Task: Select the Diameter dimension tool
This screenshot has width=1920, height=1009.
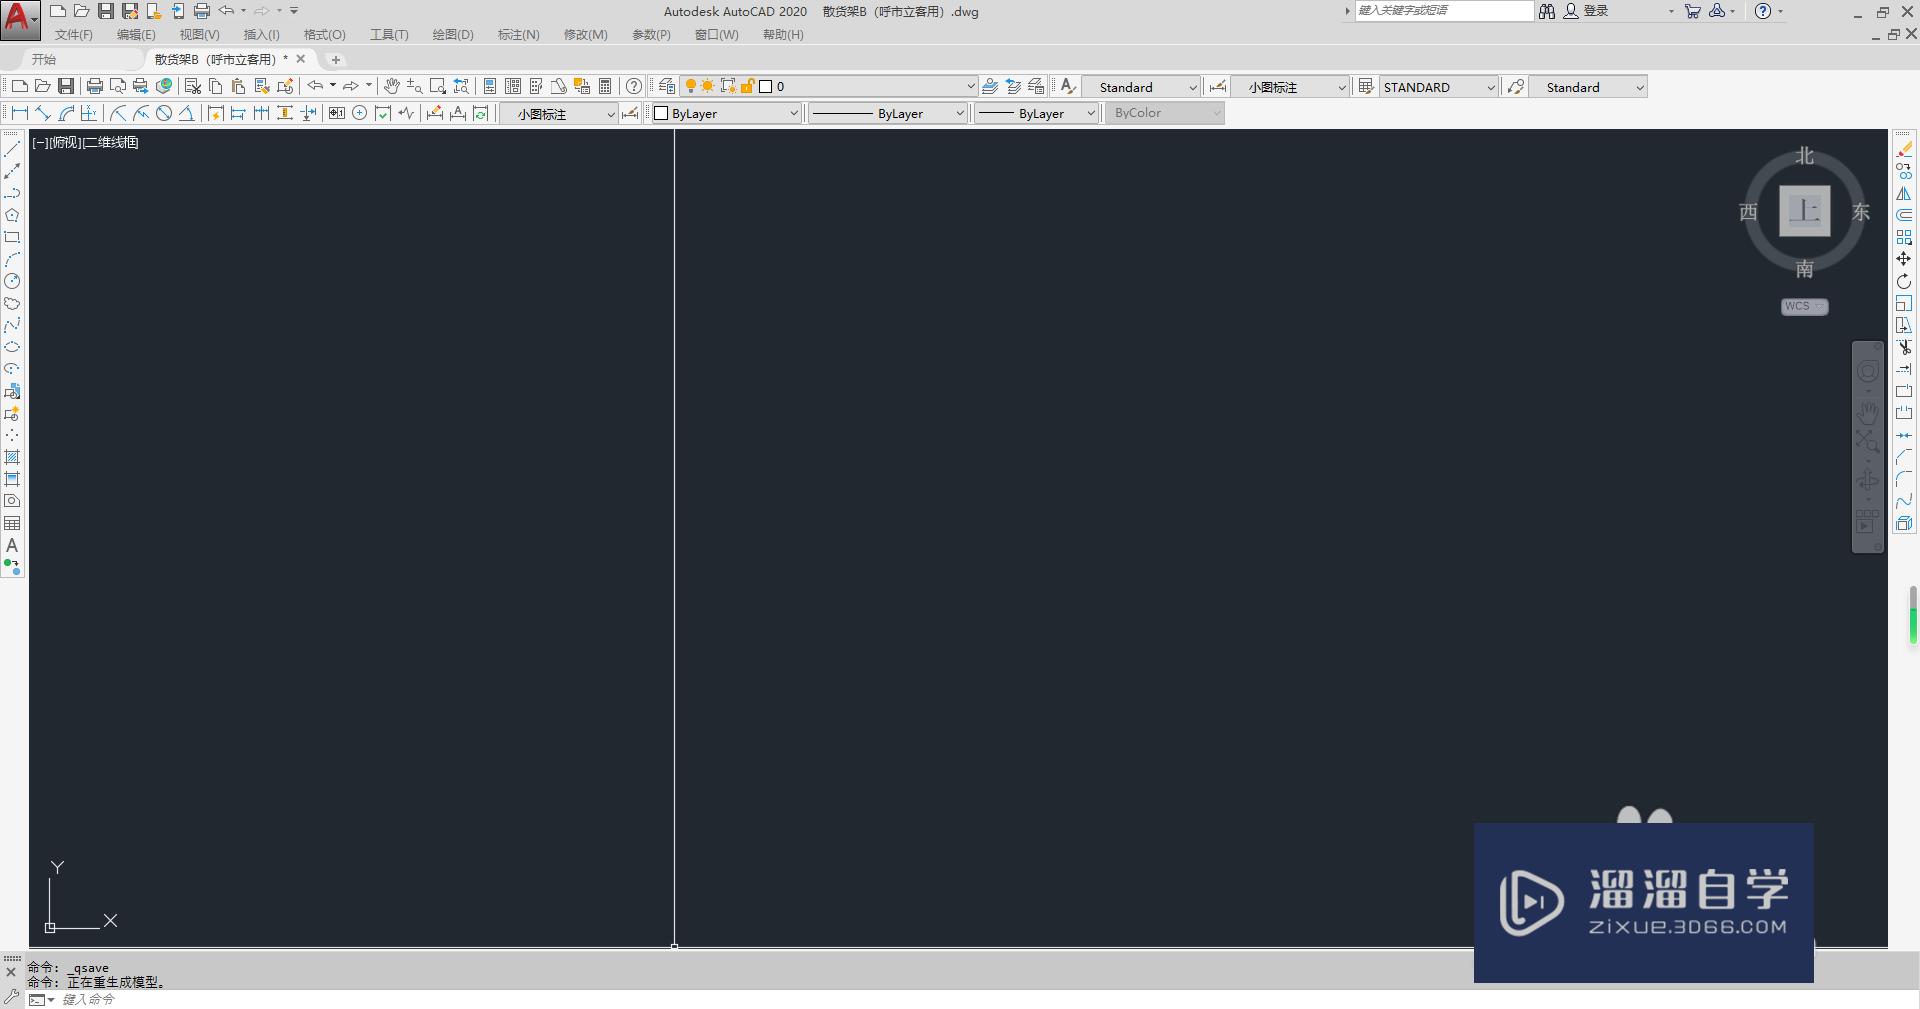Action: point(164,113)
